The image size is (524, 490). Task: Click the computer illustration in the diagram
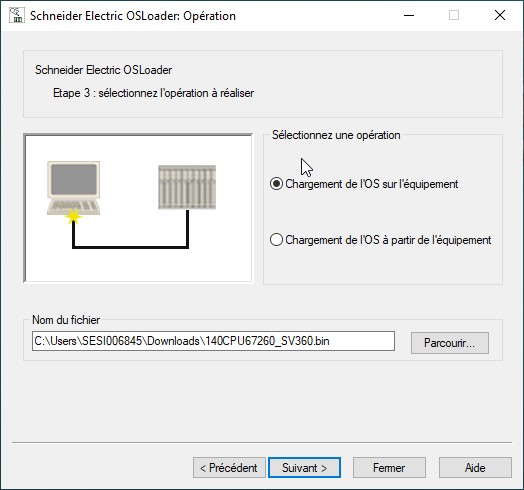click(x=74, y=189)
